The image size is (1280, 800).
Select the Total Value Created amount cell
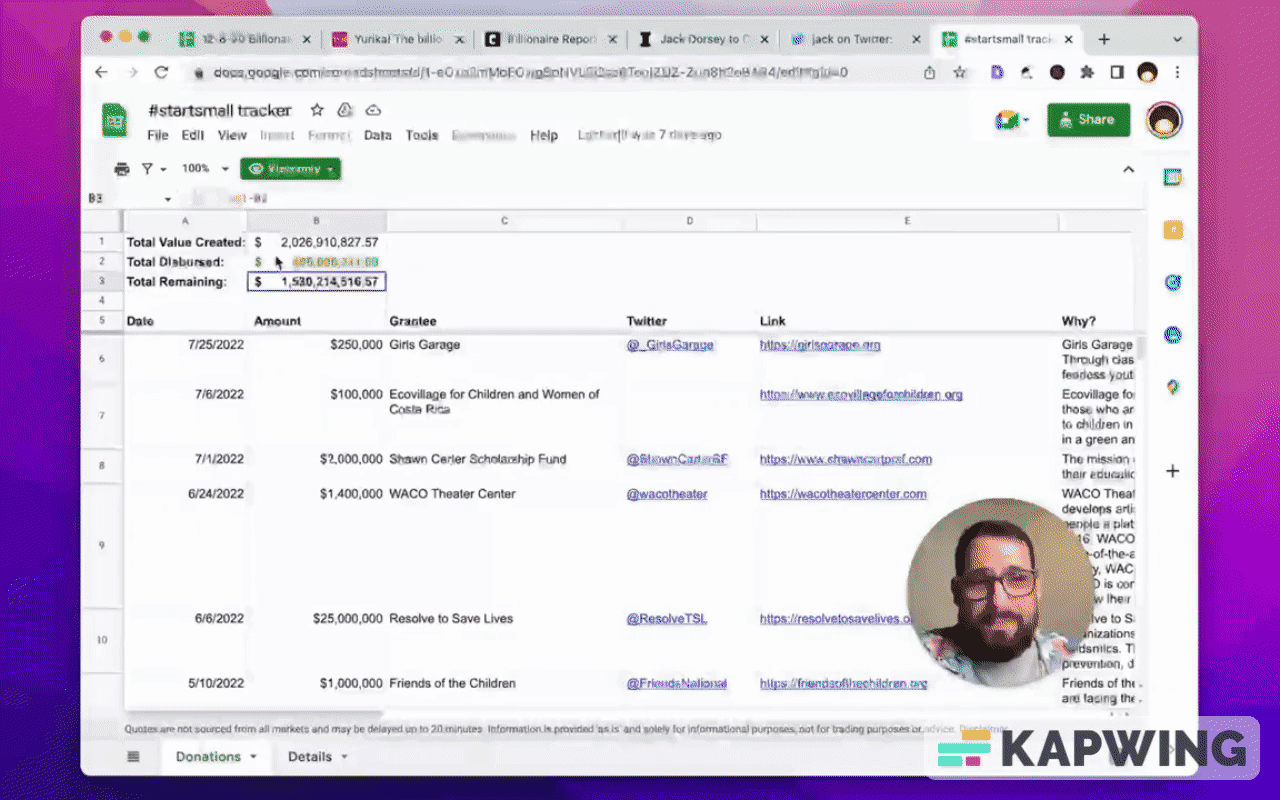[x=316, y=242]
